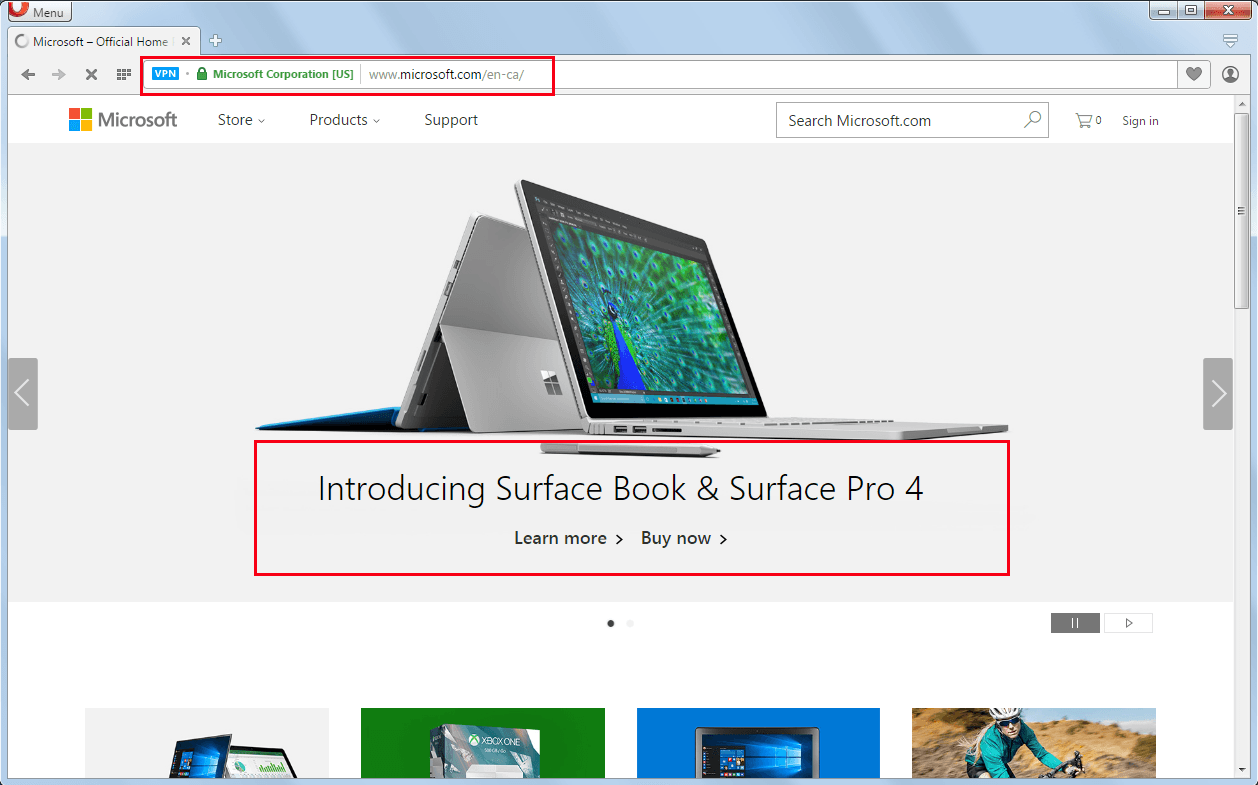Open the Windows 10 devices tile

pyautogui.click(x=207, y=742)
